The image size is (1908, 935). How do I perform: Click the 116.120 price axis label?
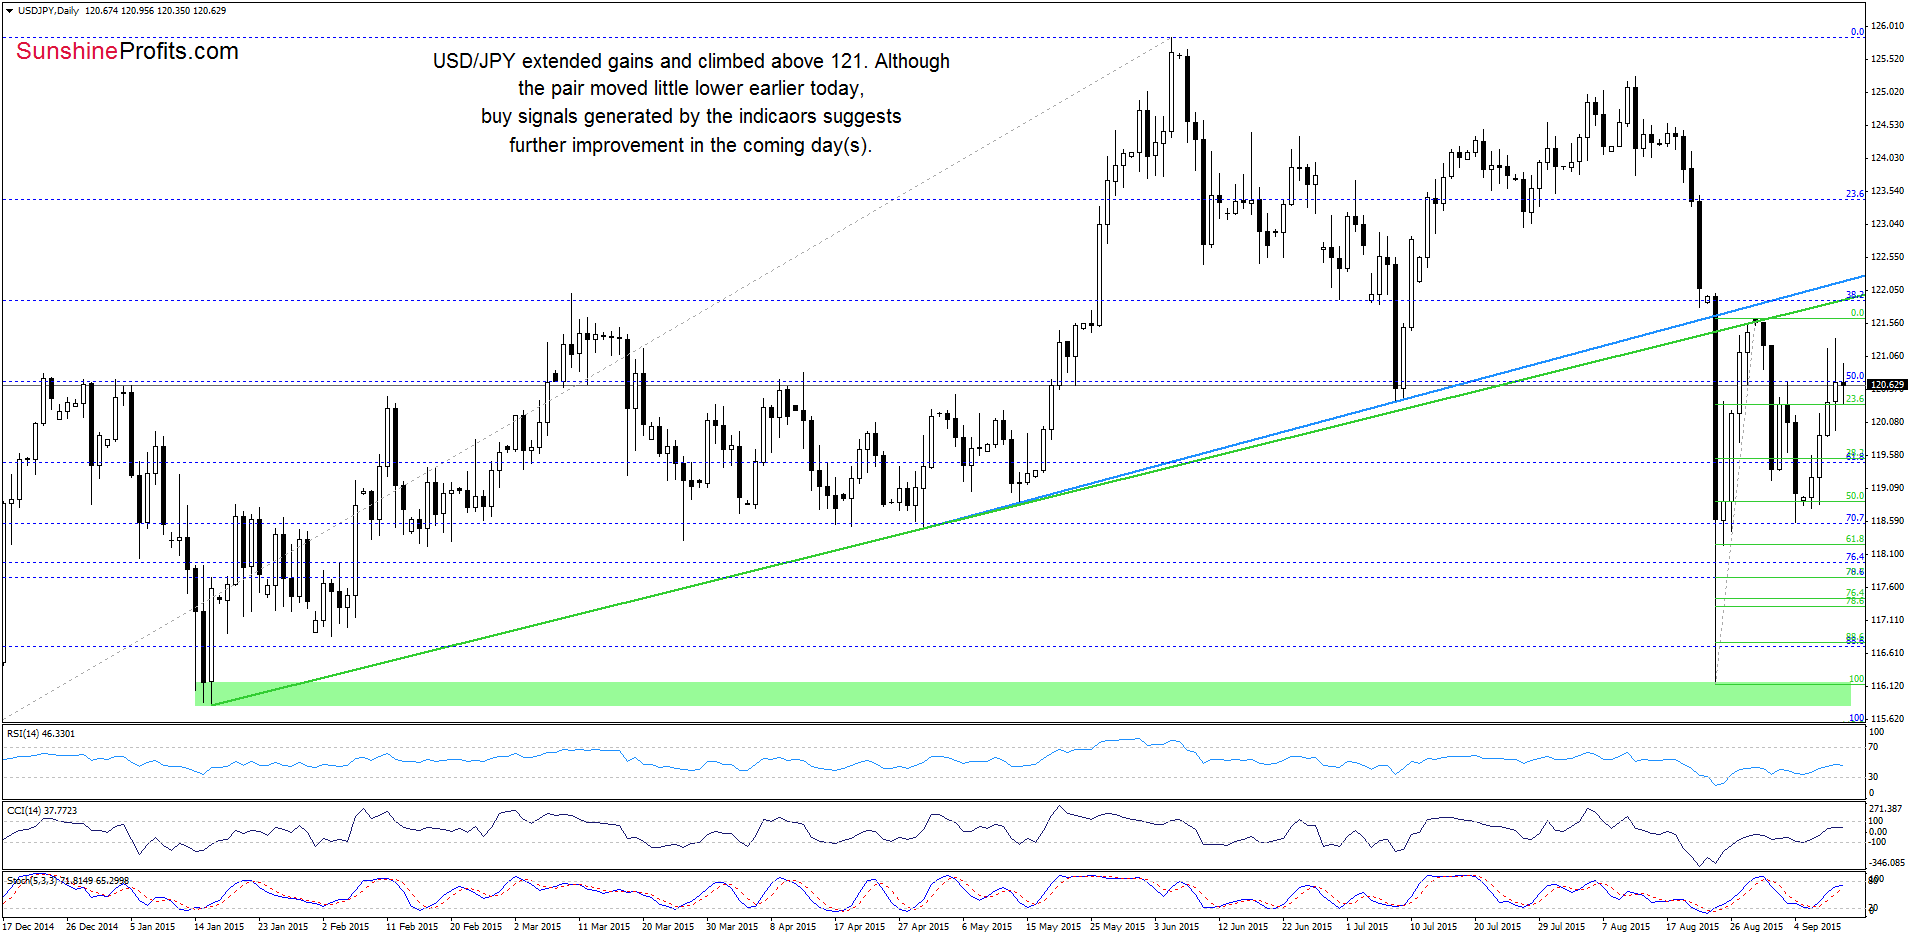1887,686
